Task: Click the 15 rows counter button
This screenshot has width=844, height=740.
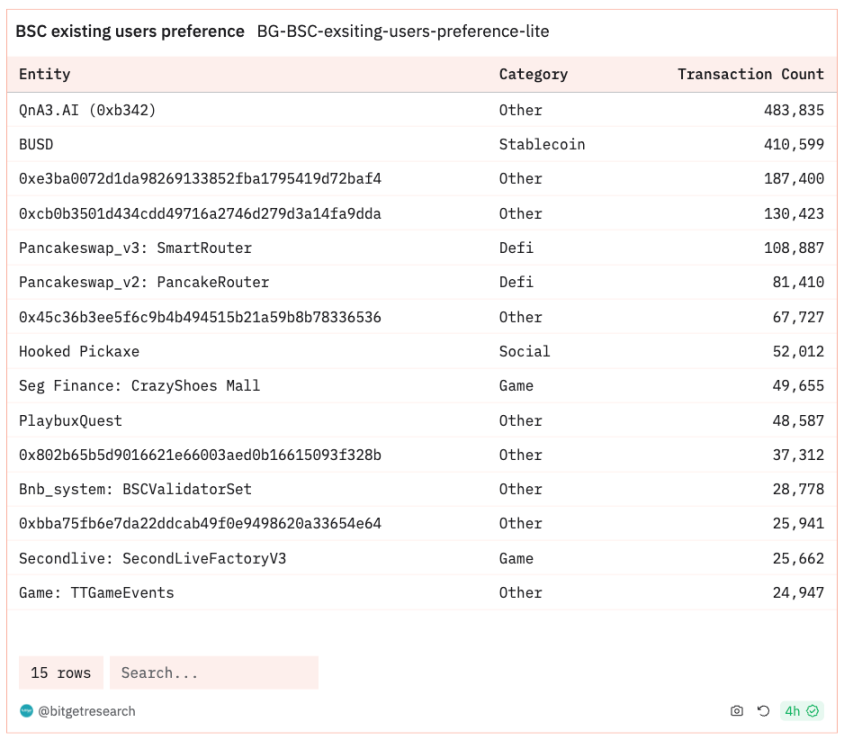Action: point(61,673)
